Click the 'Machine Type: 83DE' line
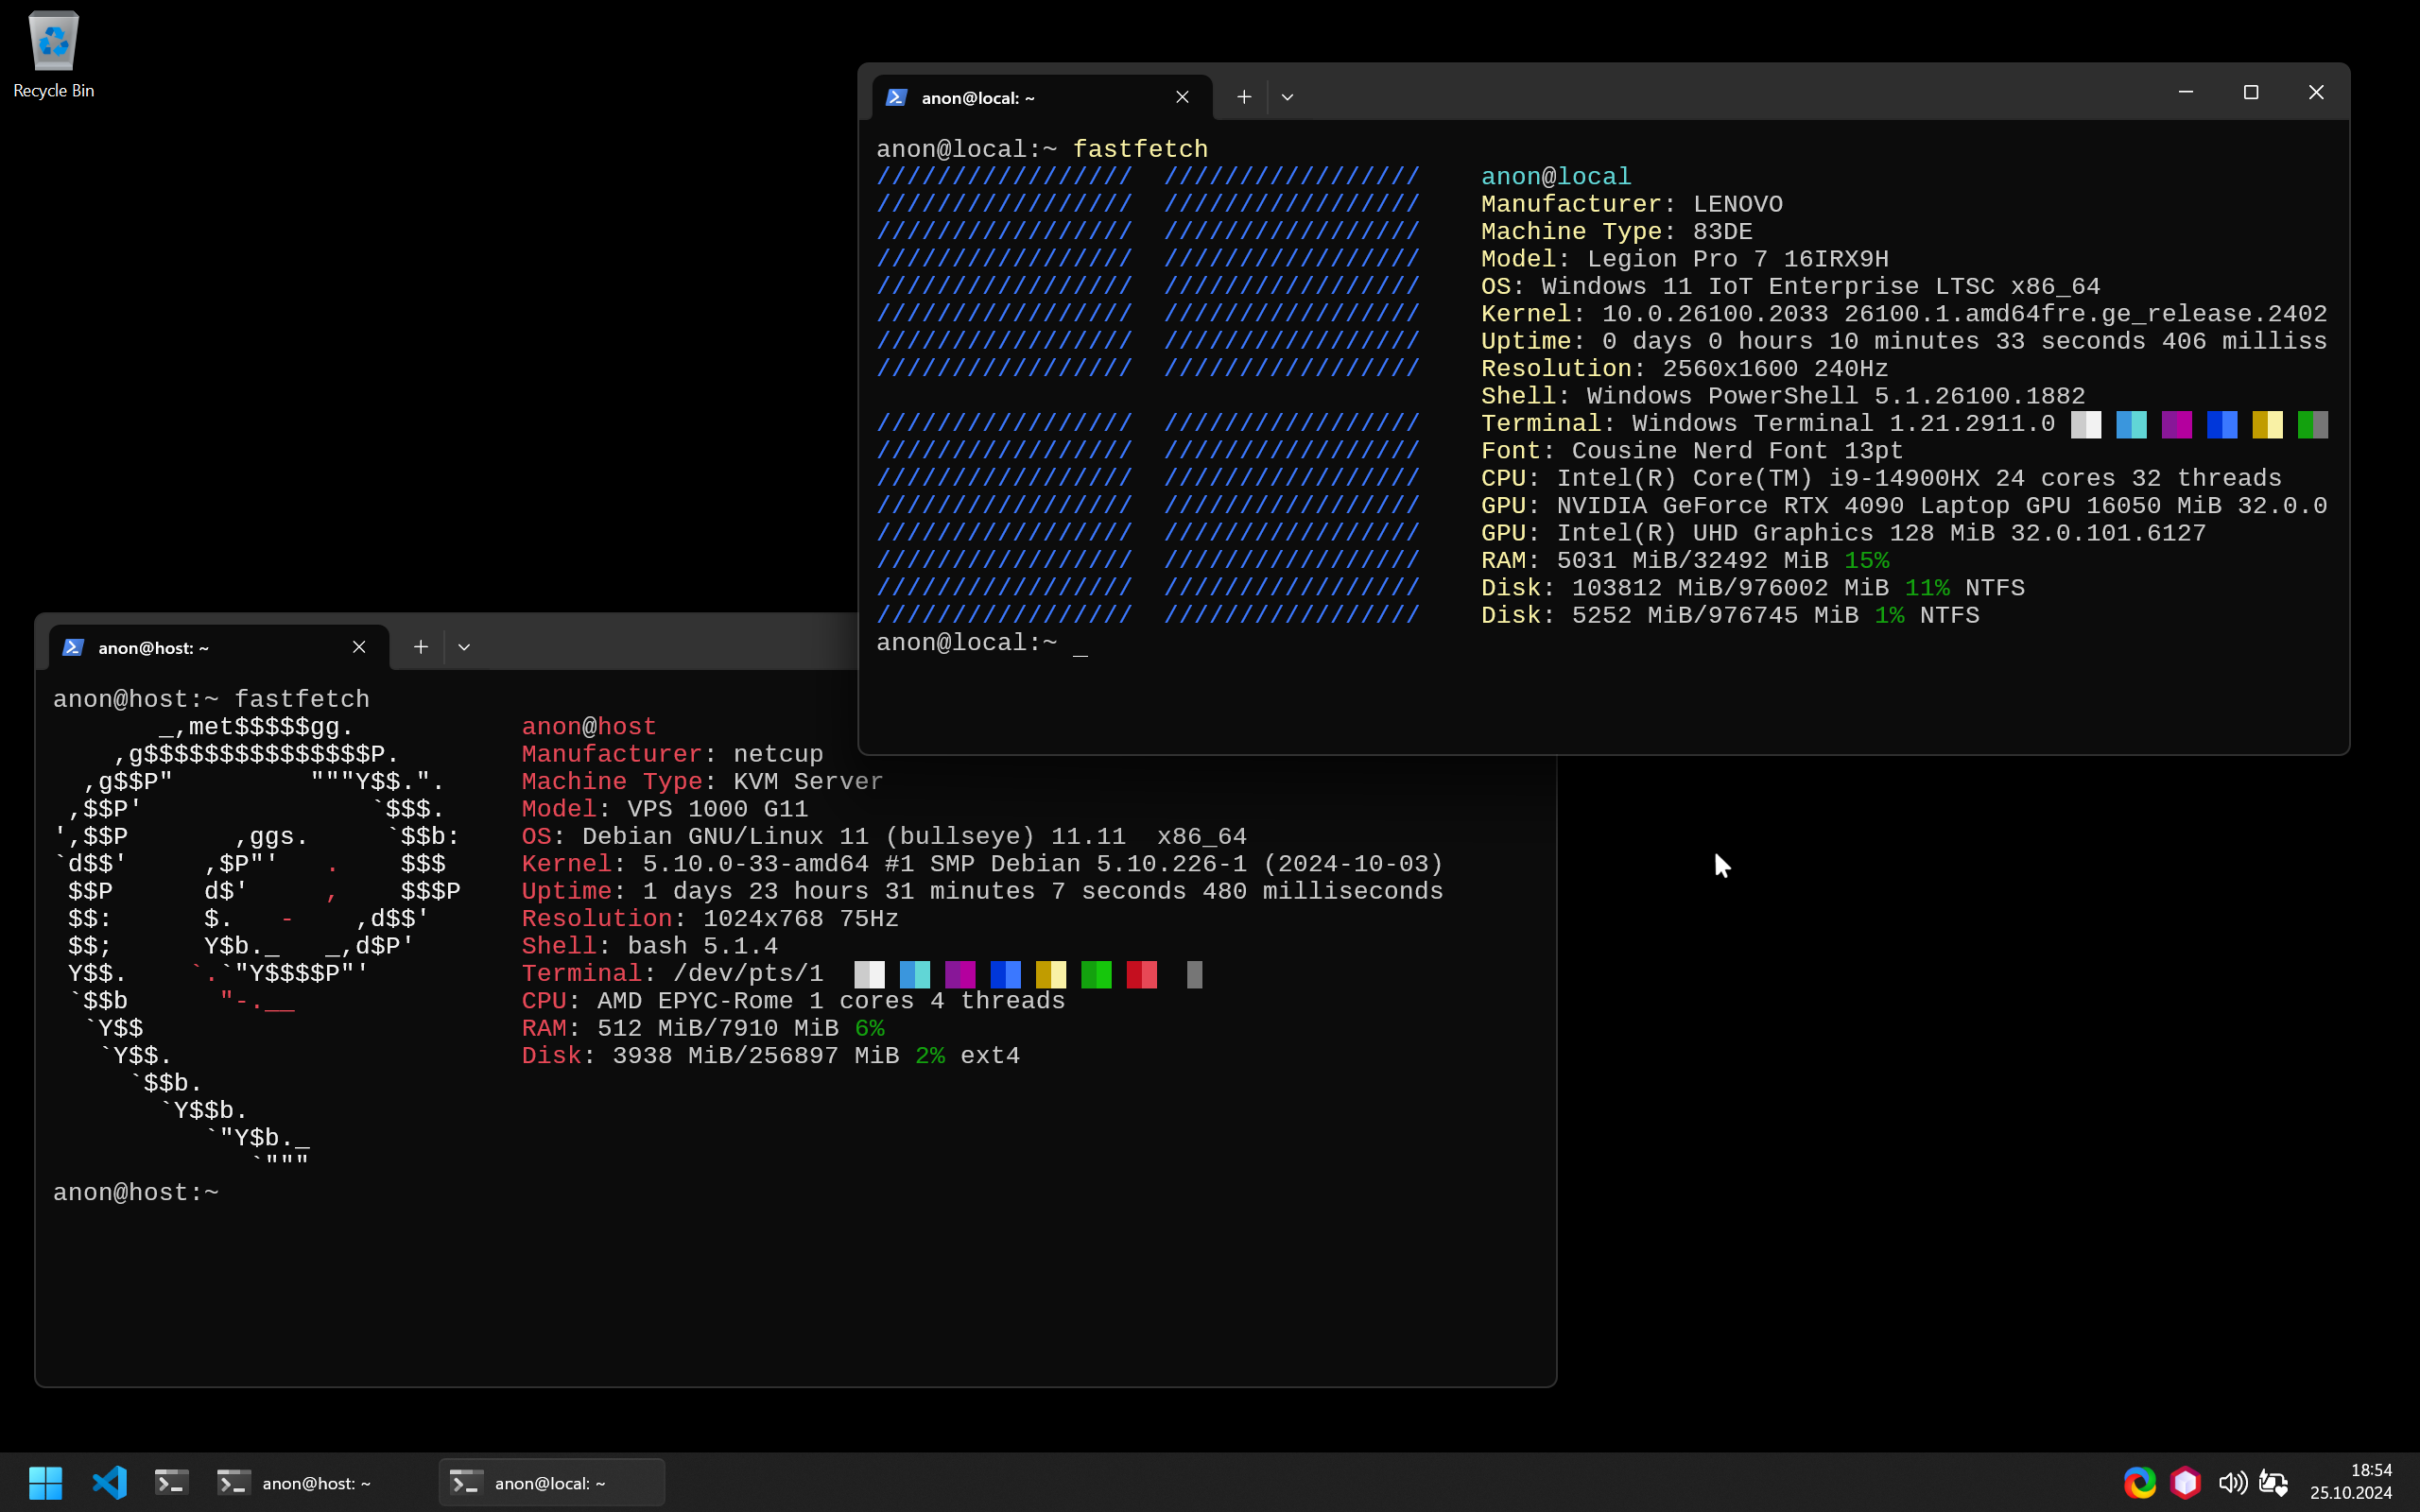2420x1512 pixels. 1616,231
